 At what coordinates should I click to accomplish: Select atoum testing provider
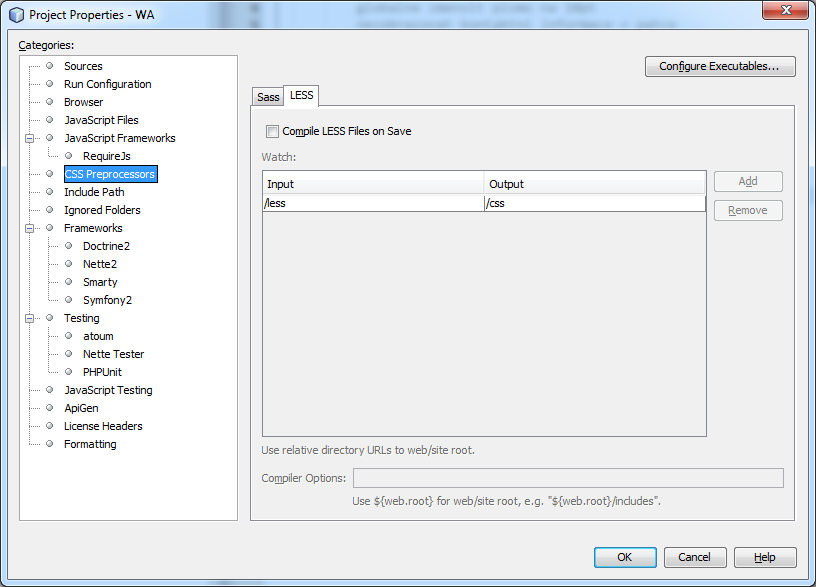coord(98,336)
